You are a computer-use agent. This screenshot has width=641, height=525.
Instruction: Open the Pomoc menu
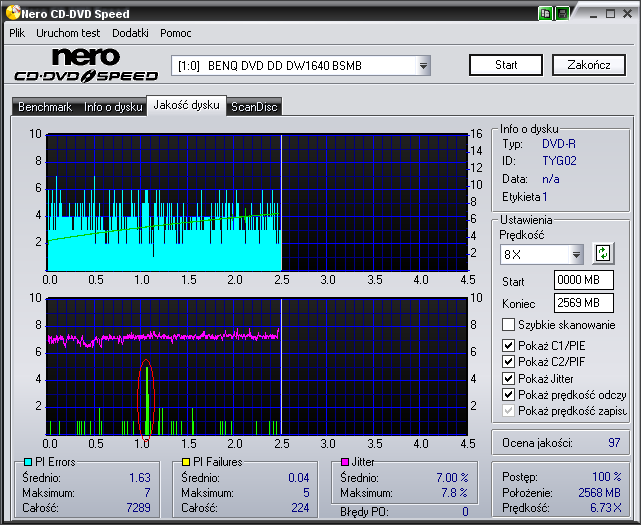tap(176, 33)
